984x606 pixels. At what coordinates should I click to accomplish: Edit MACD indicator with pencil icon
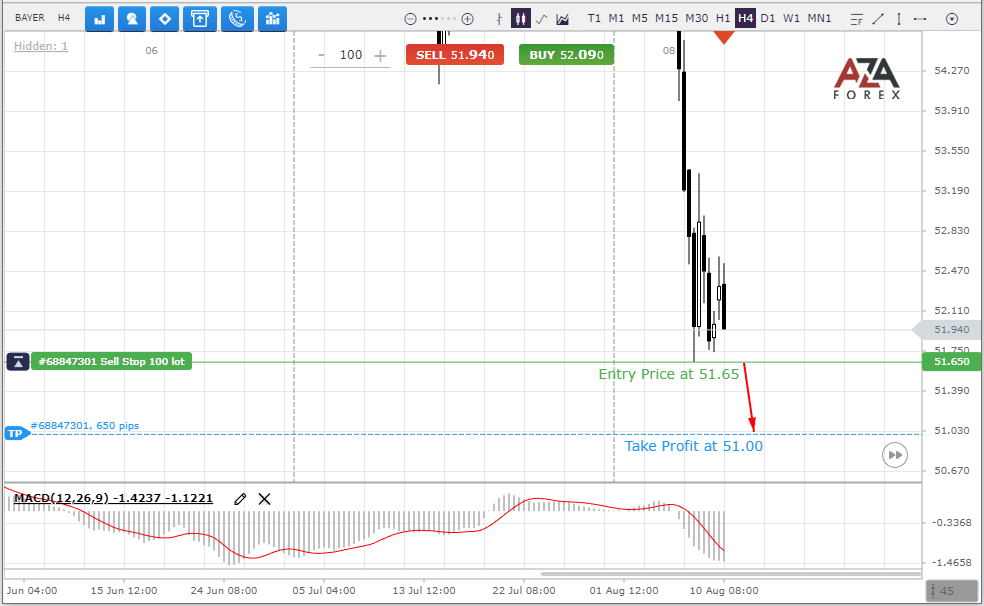point(240,499)
